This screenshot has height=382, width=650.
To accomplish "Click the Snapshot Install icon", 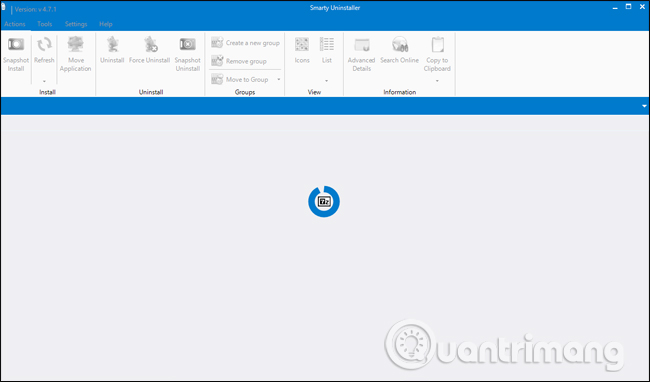I will pyautogui.click(x=16, y=44).
